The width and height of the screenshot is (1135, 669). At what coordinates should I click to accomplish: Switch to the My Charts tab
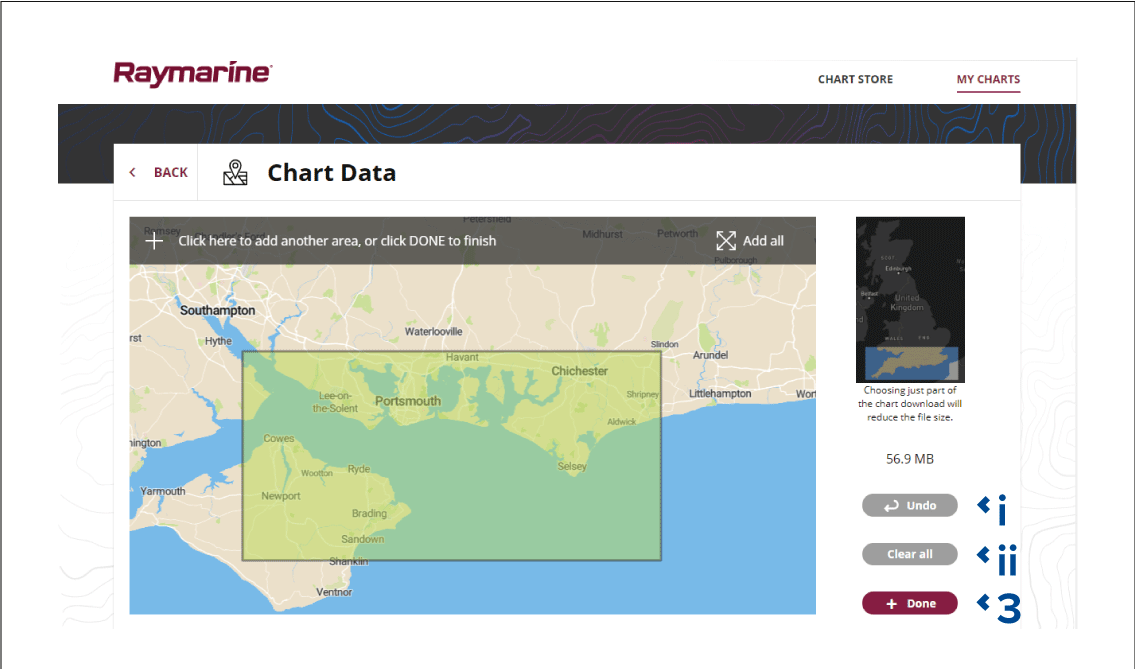pyautogui.click(x=988, y=80)
